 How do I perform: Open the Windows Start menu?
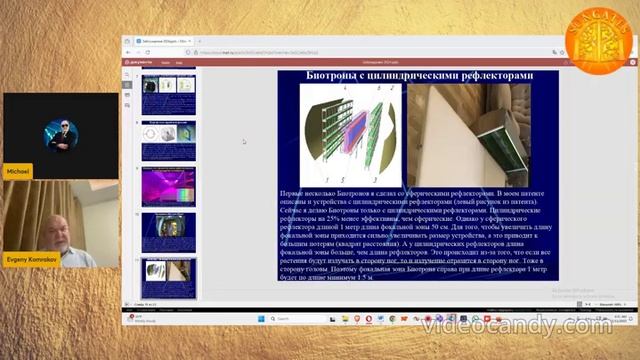coord(262,319)
